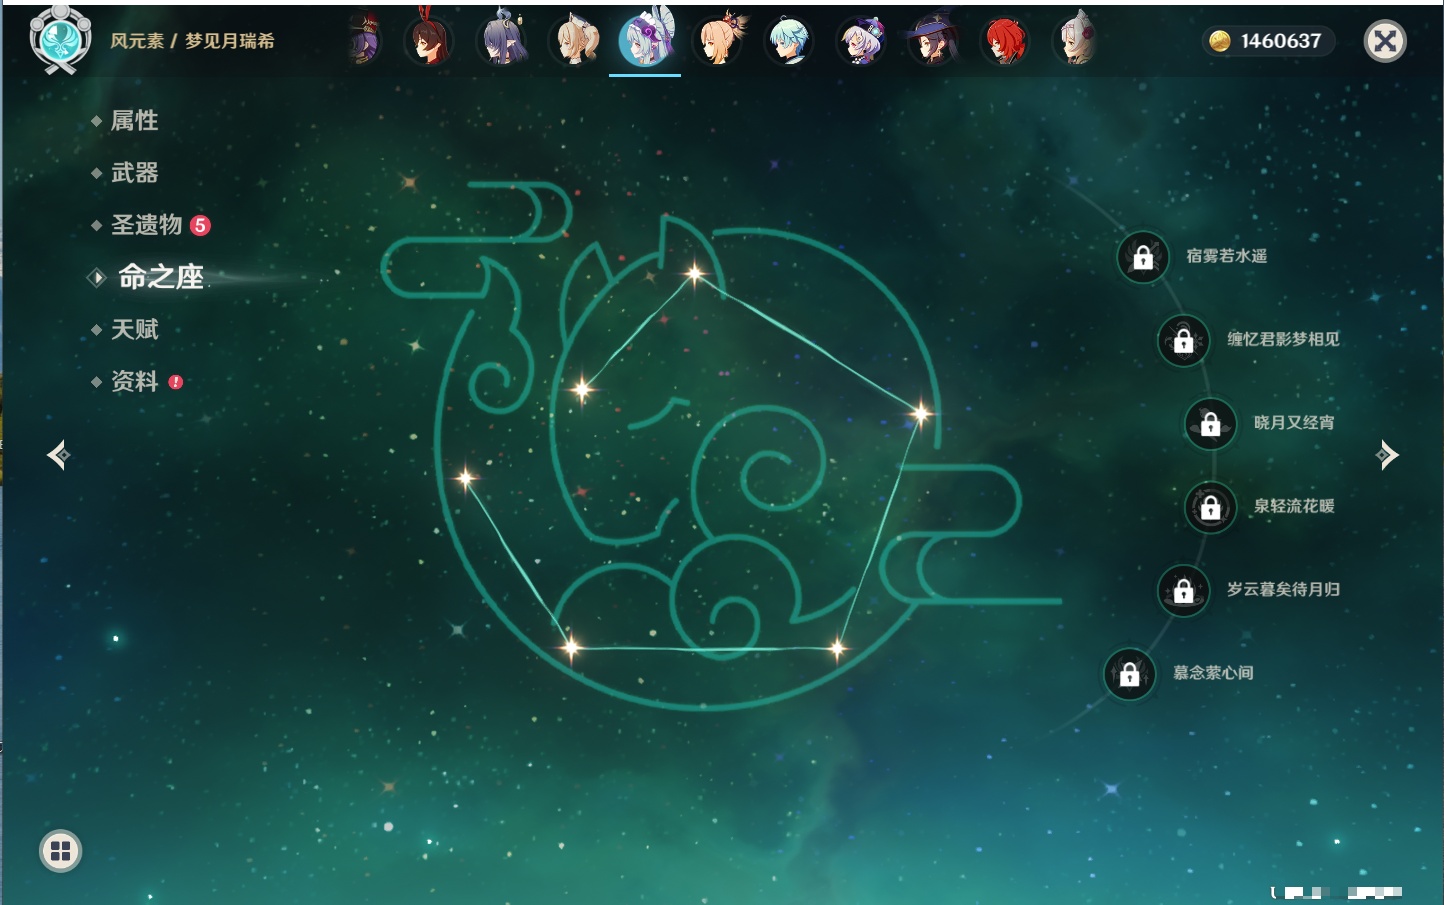
Task: Click the lock icon beside 晓月又经宵
Action: (1211, 423)
